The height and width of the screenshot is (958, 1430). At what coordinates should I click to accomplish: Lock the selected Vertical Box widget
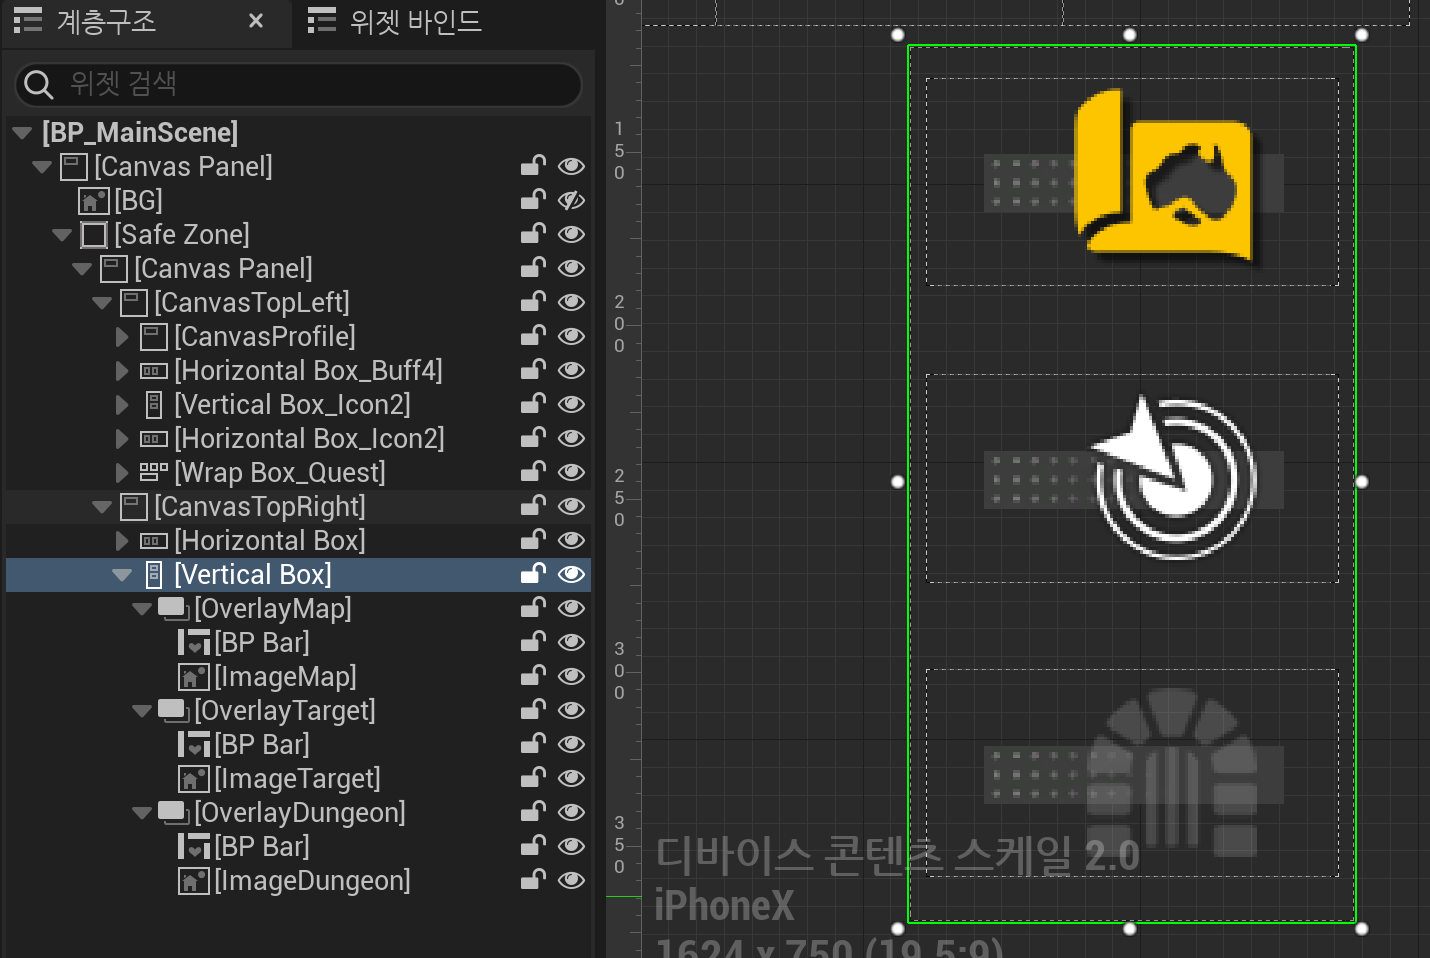point(533,573)
